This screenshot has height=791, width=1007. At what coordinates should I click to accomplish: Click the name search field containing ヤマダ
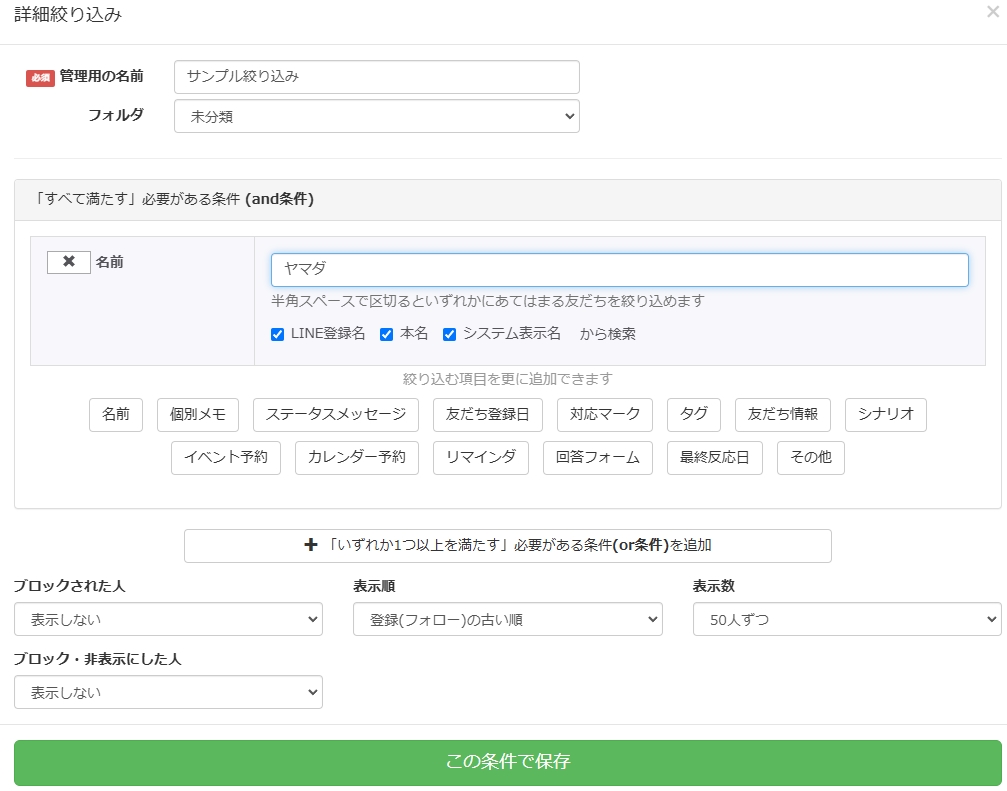pyautogui.click(x=619, y=270)
